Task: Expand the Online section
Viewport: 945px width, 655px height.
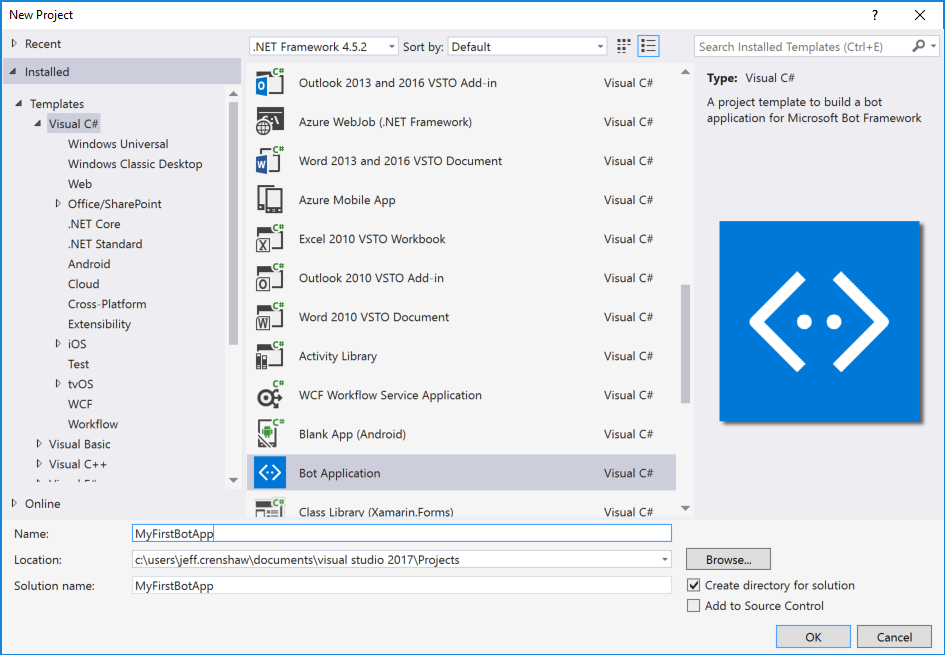Action: pos(14,503)
